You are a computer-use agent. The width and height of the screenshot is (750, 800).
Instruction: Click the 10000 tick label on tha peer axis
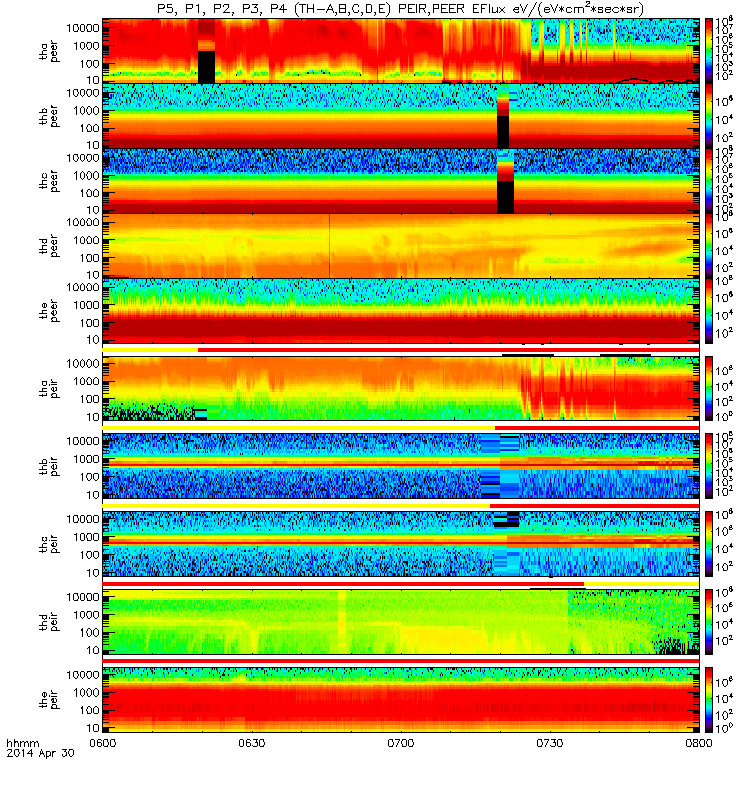coord(83,28)
